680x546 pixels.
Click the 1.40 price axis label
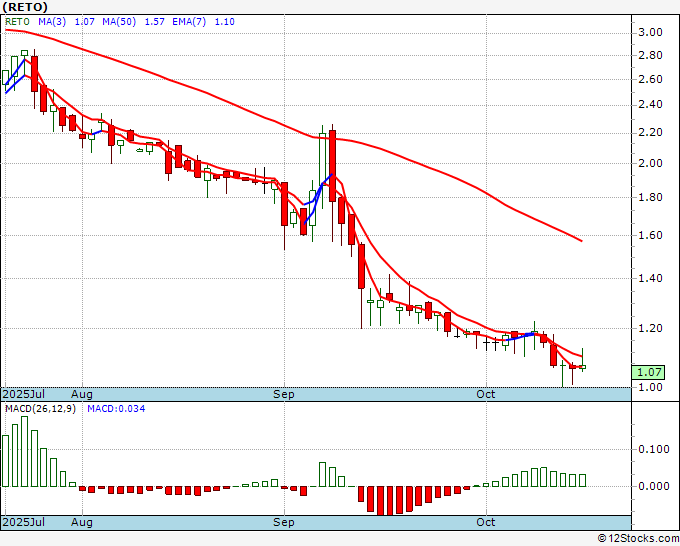(x=650, y=278)
